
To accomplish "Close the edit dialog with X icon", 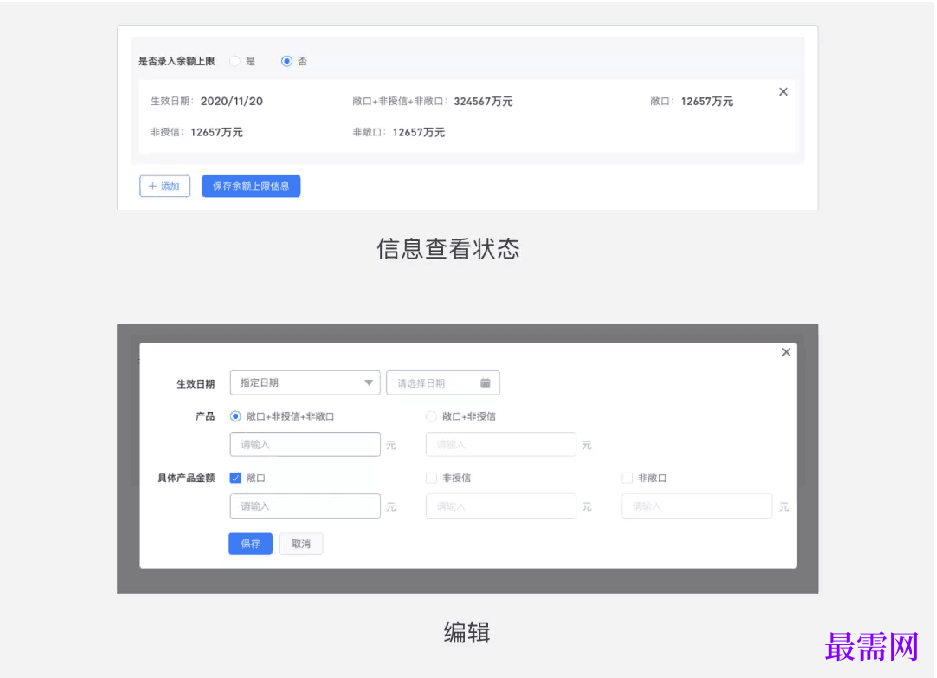I will pos(786,352).
